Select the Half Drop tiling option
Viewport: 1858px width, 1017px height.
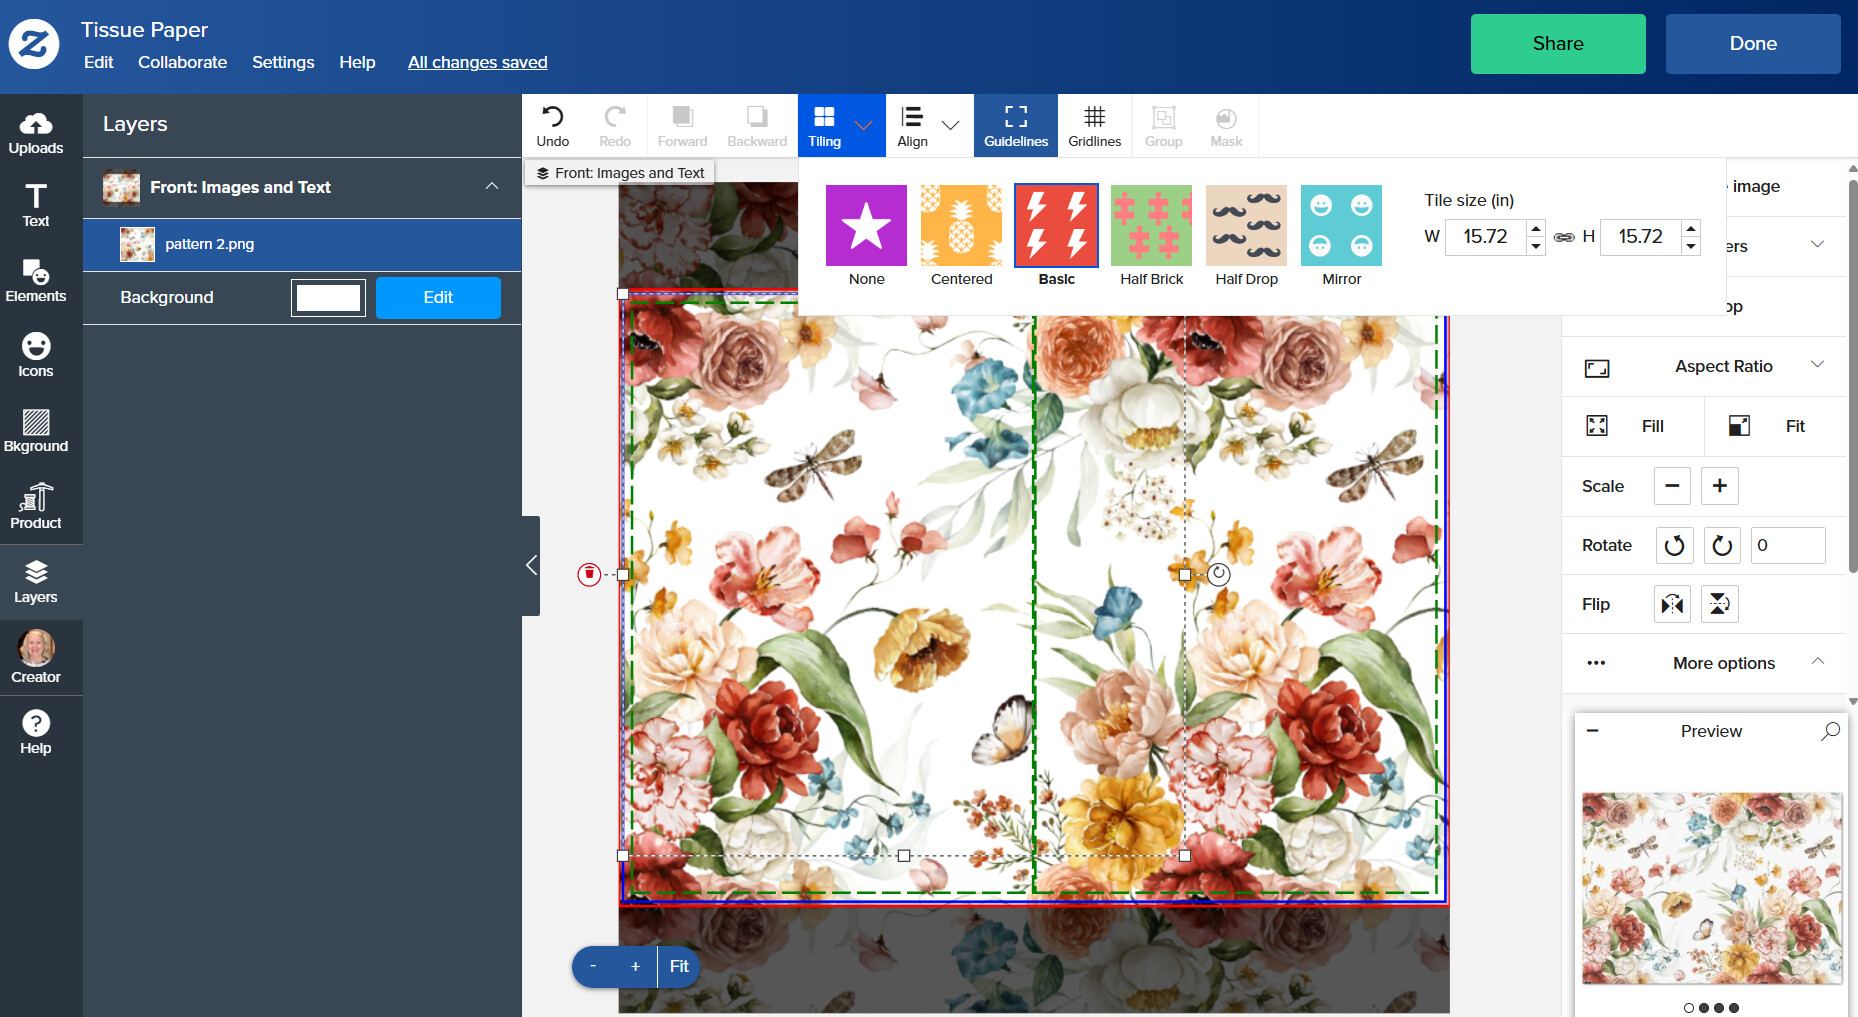point(1246,236)
